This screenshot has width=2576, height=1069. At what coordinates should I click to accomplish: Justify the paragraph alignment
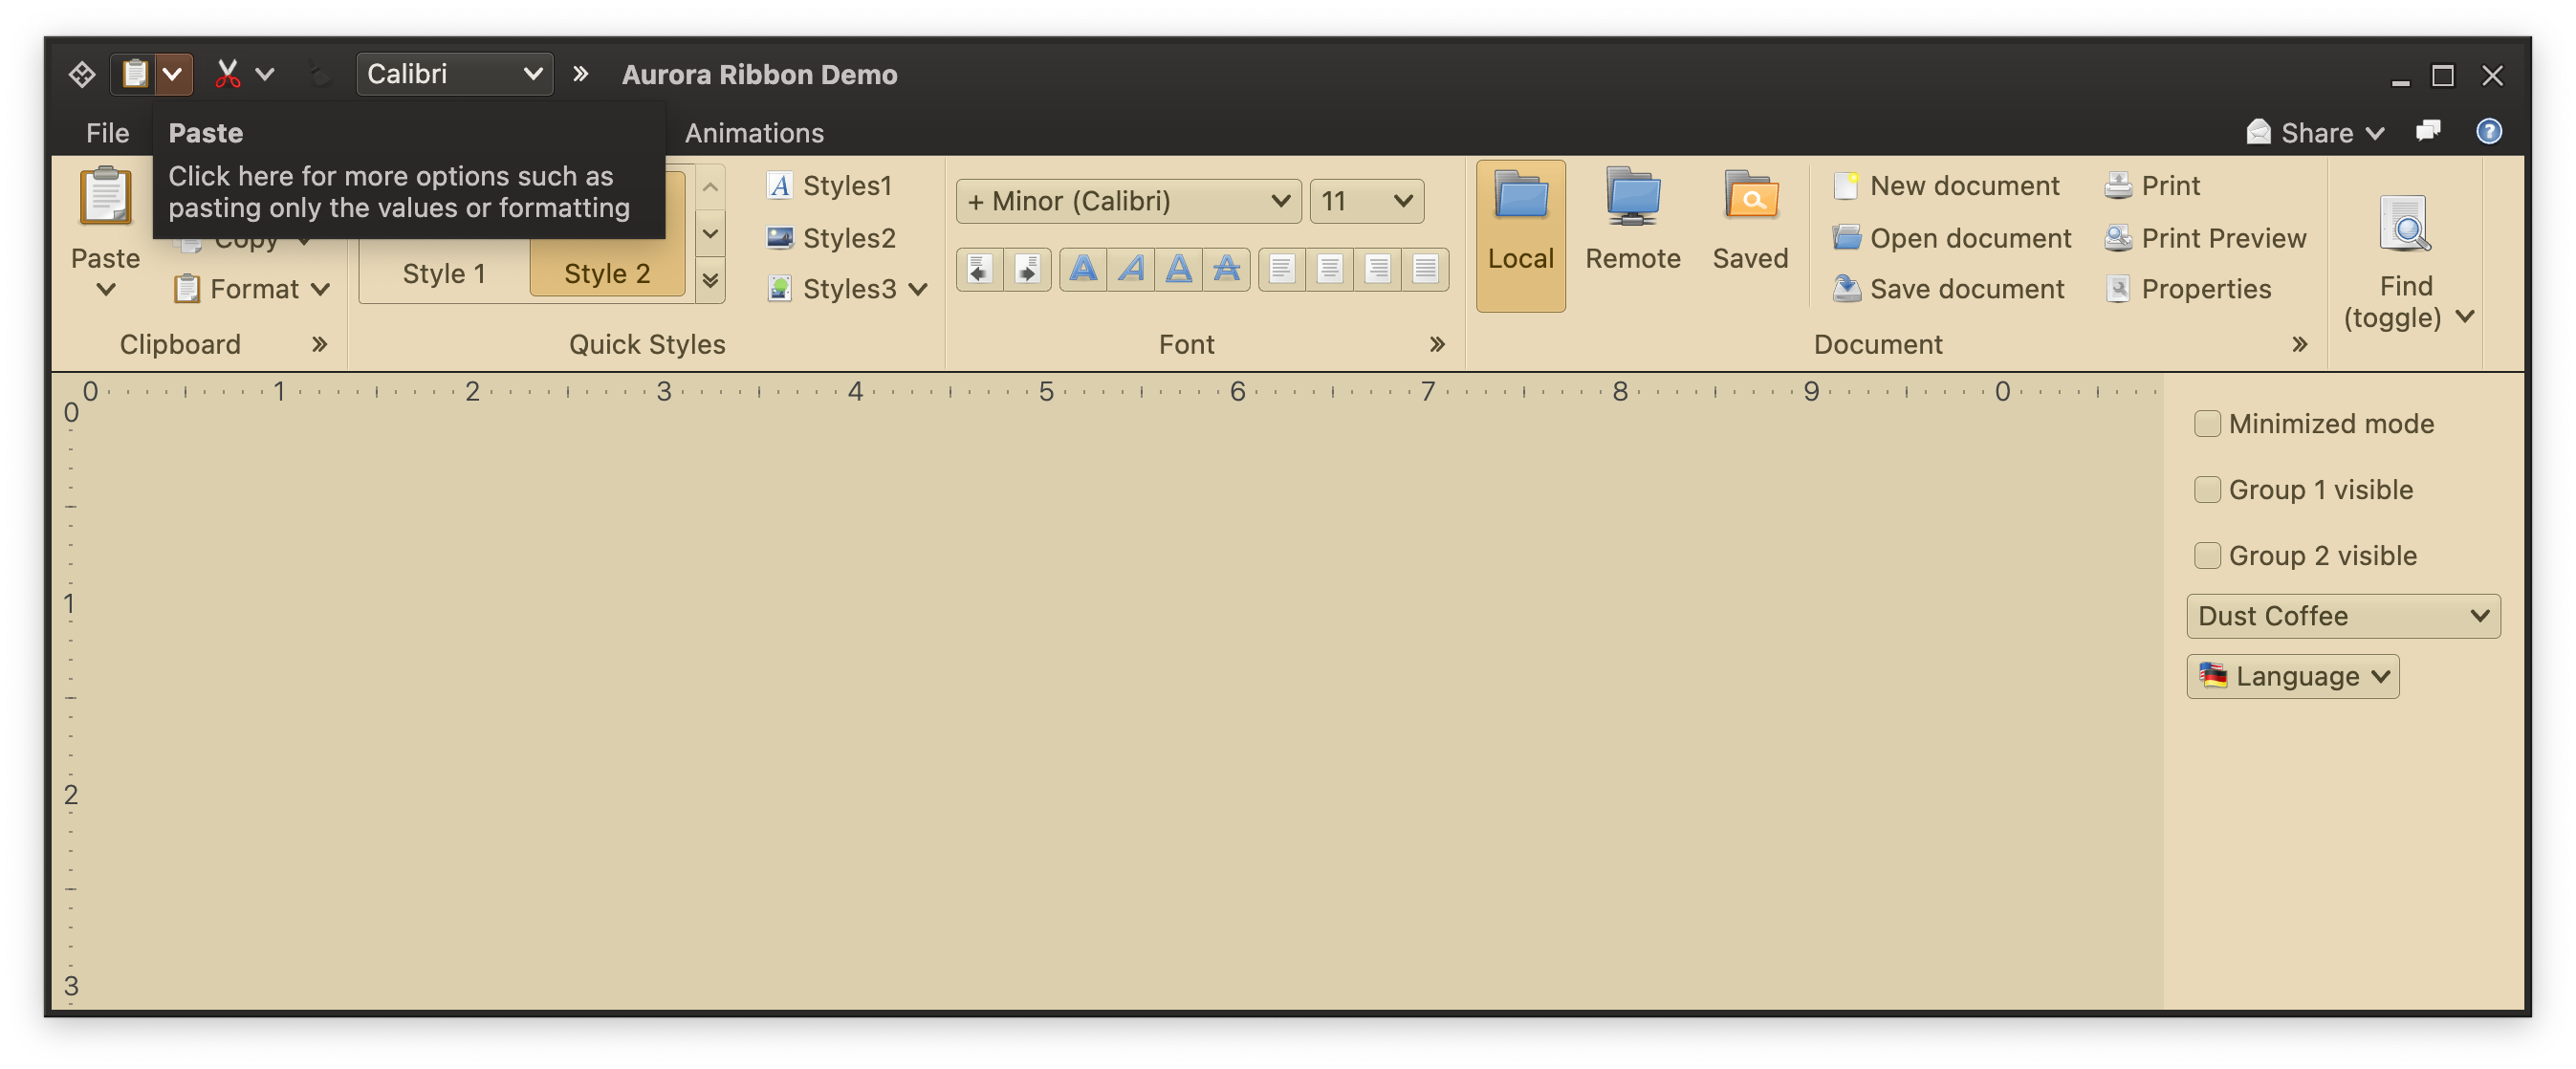coord(1425,269)
